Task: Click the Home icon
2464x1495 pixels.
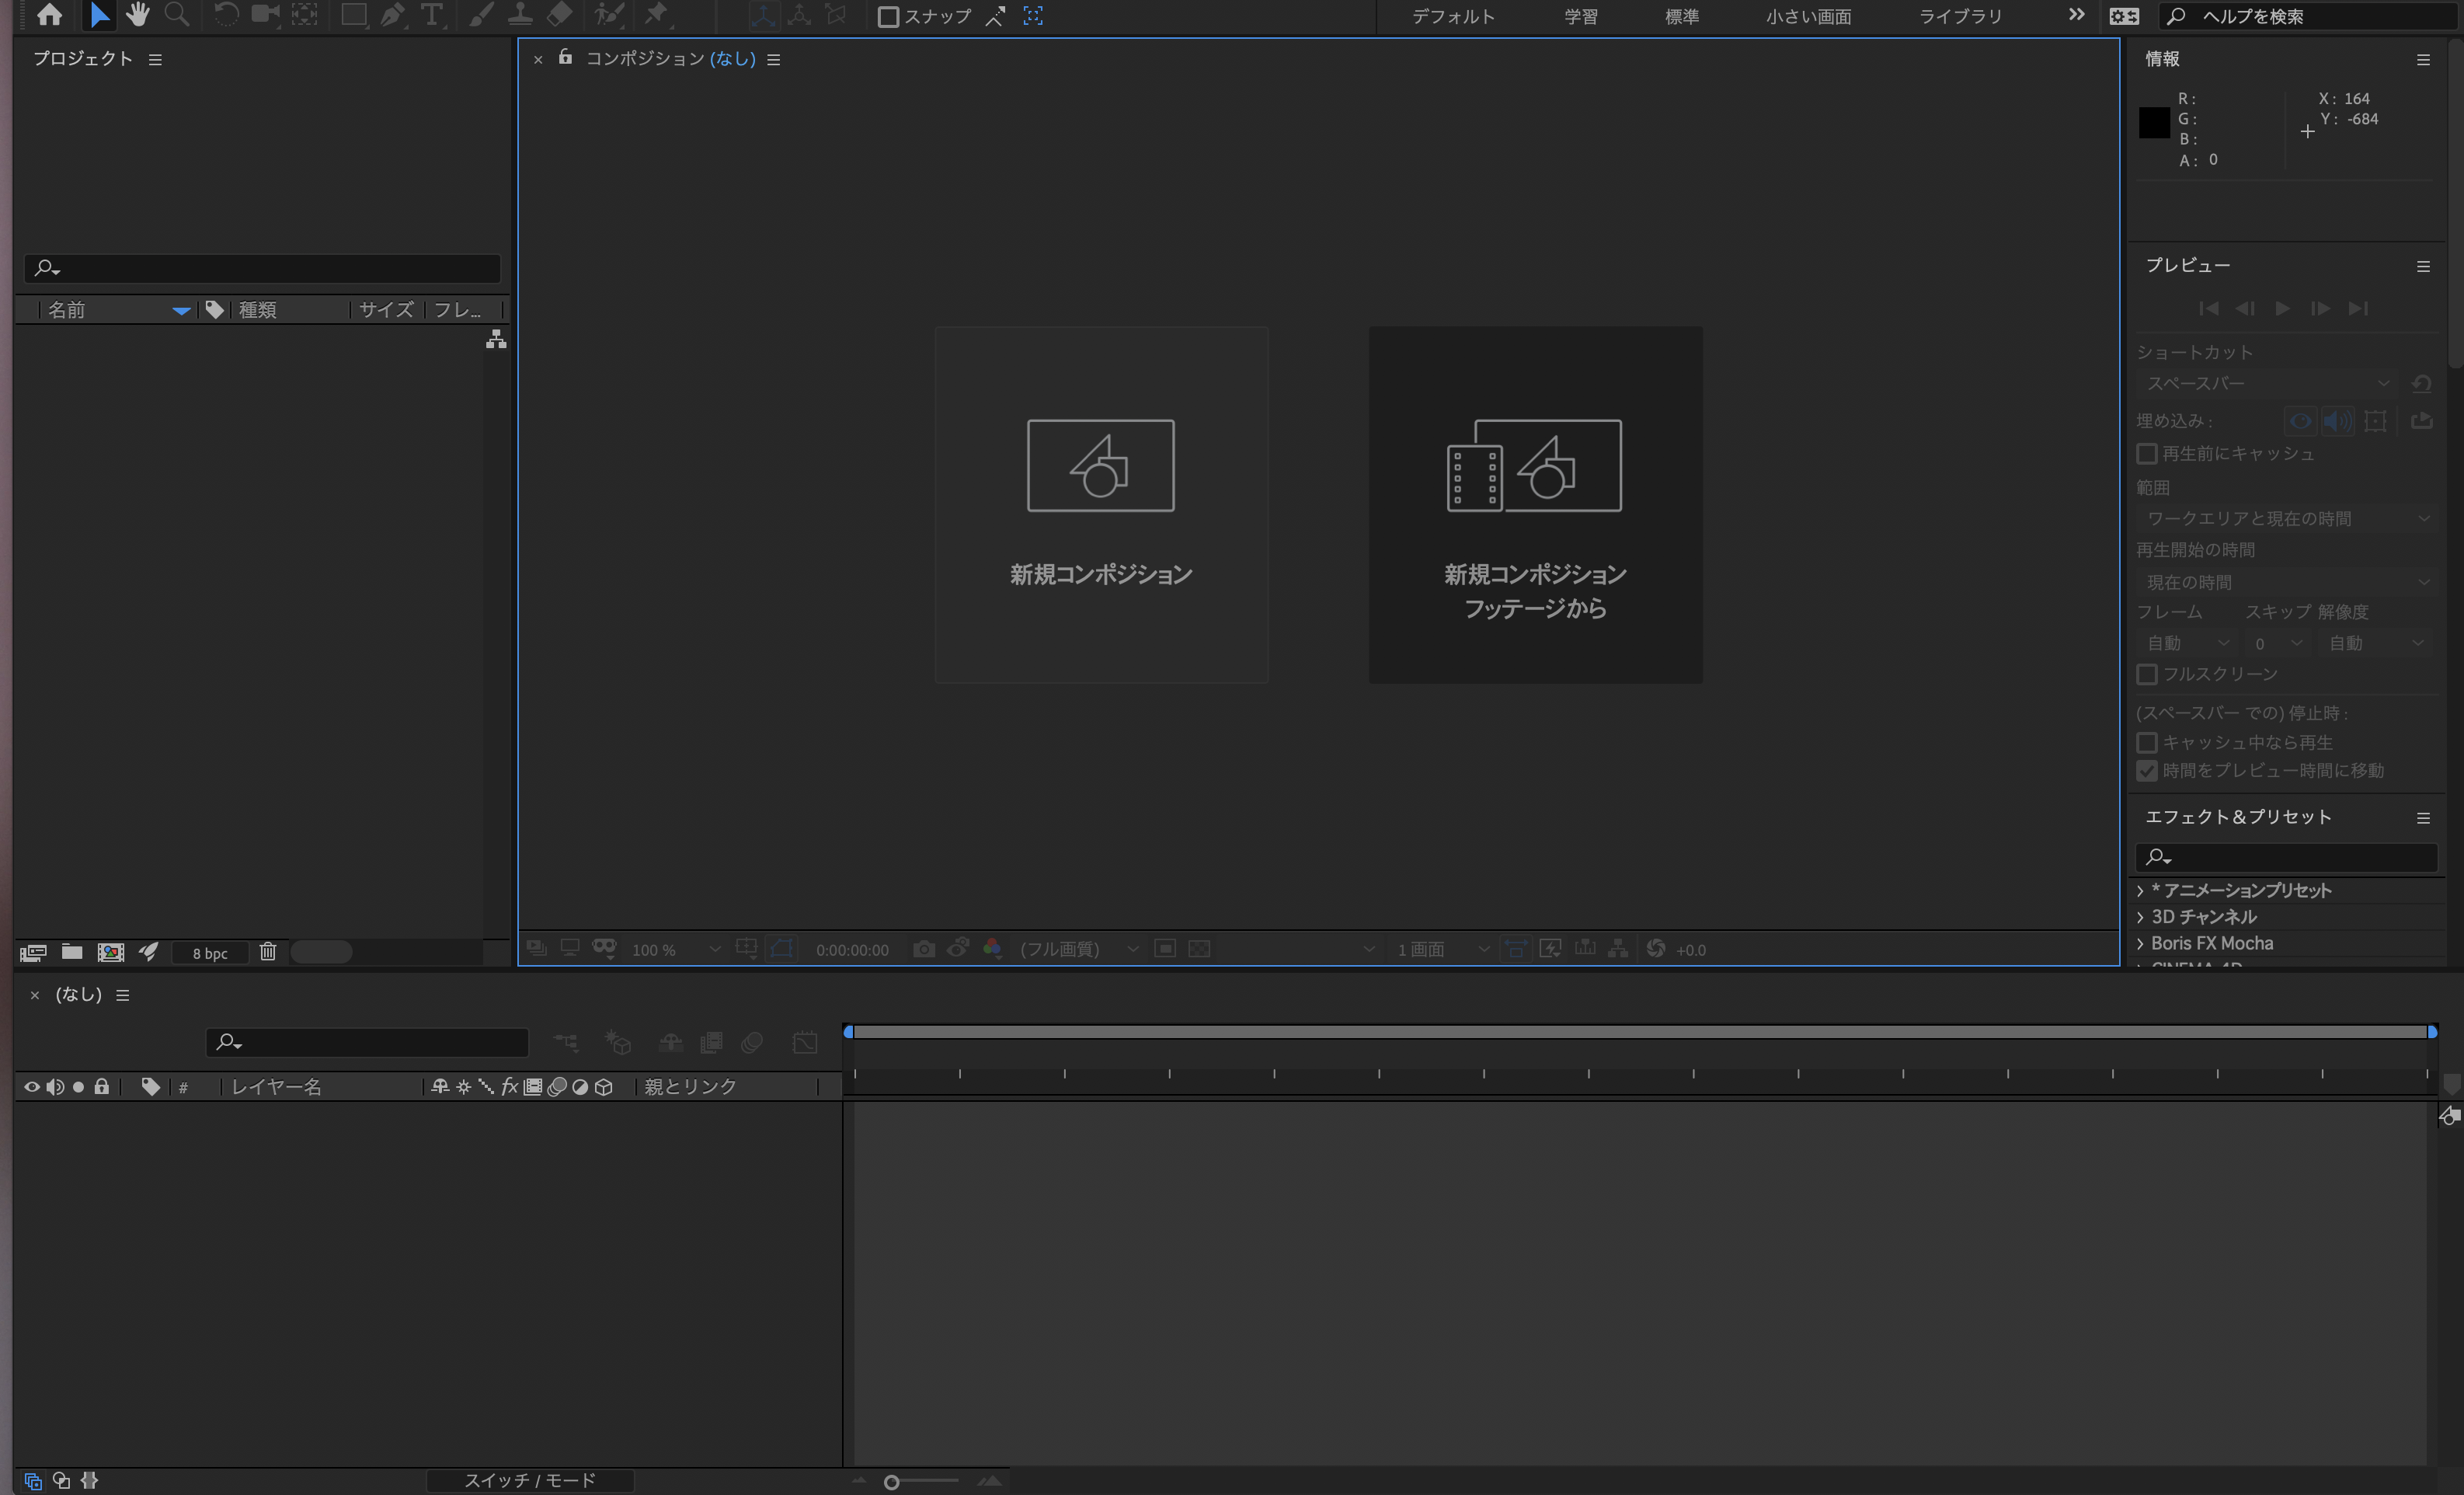Action: tap(49, 15)
